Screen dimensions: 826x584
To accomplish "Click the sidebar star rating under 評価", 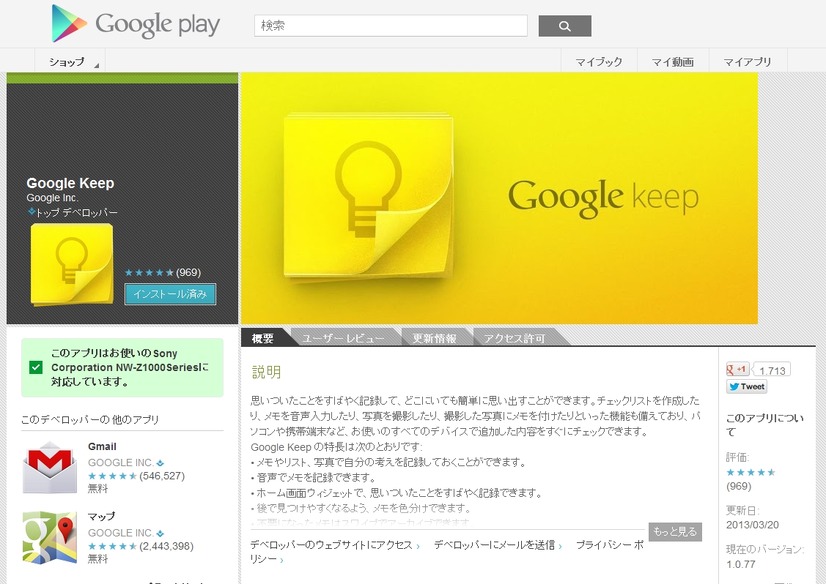I will 751,472.
